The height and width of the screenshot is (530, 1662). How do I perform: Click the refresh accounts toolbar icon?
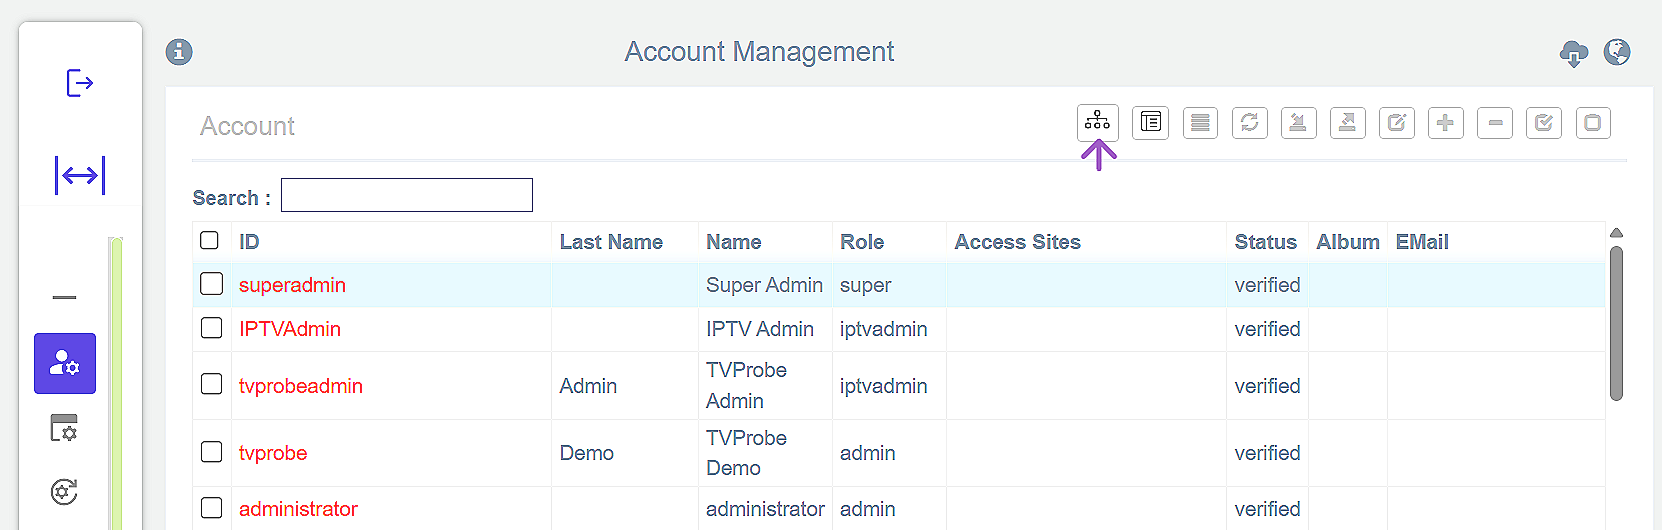click(1249, 123)
